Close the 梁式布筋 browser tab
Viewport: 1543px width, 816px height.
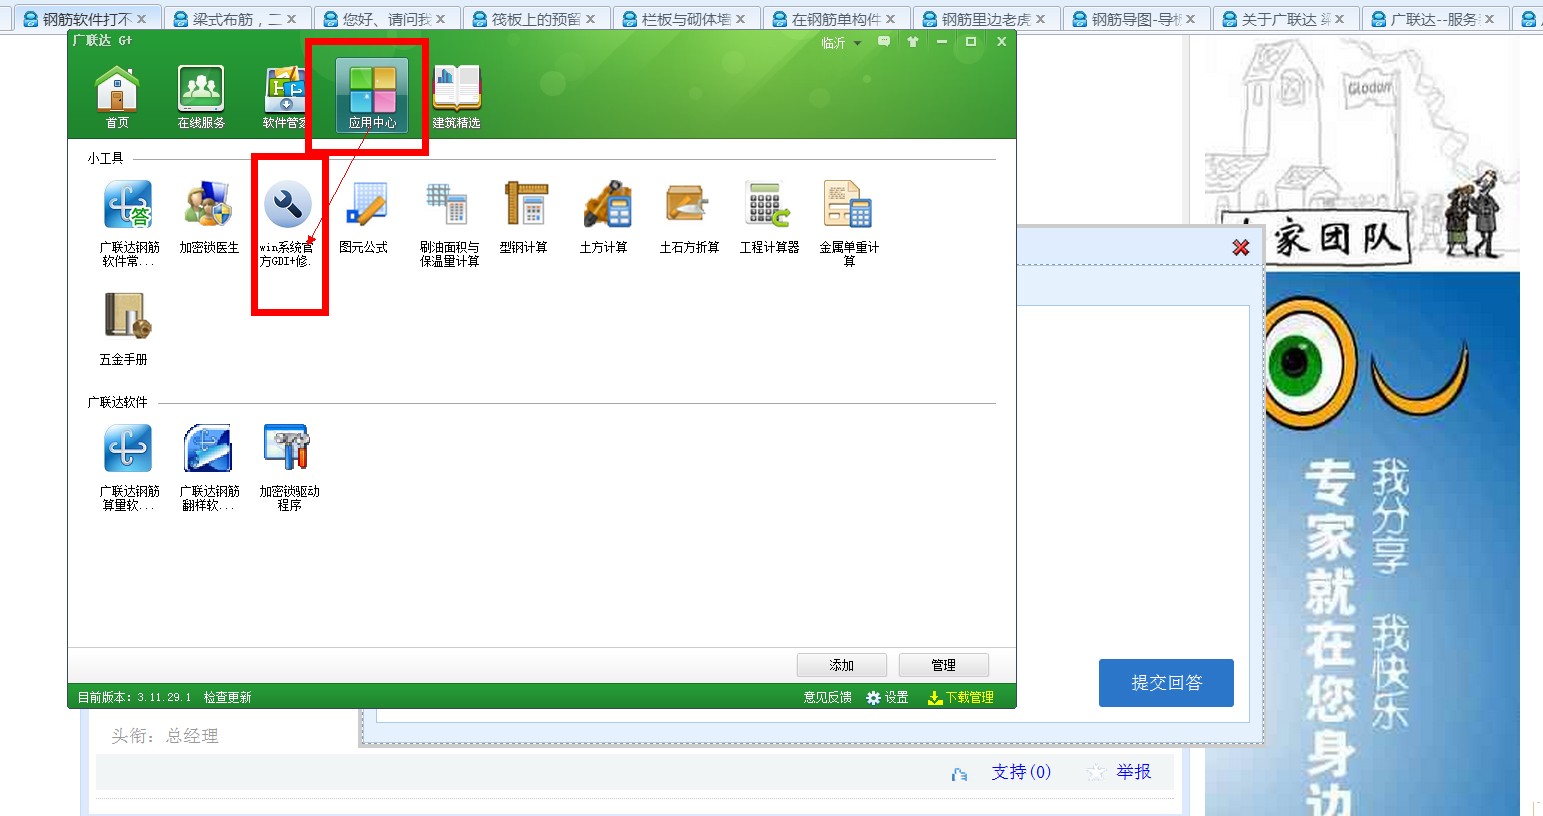point(291,19)
